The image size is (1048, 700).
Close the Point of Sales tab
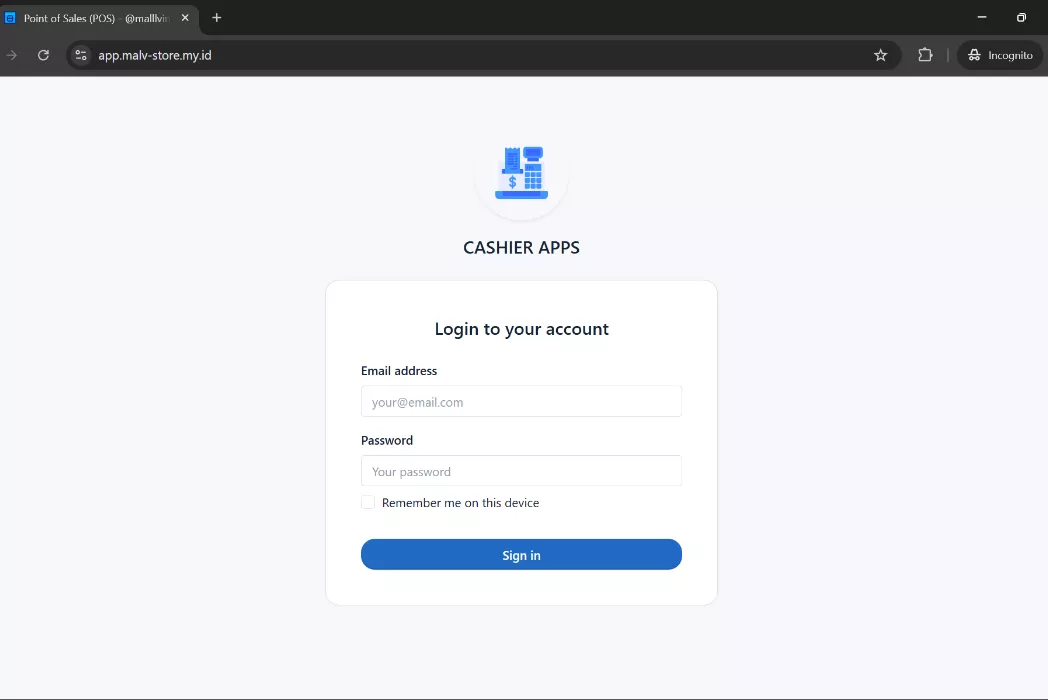click(x=185, y=18)
